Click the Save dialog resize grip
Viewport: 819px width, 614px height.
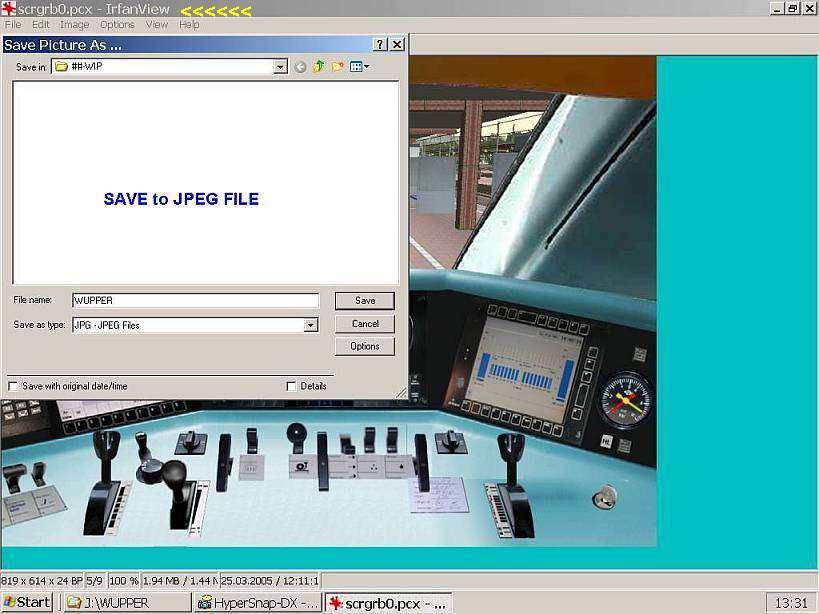pos(401,393)
